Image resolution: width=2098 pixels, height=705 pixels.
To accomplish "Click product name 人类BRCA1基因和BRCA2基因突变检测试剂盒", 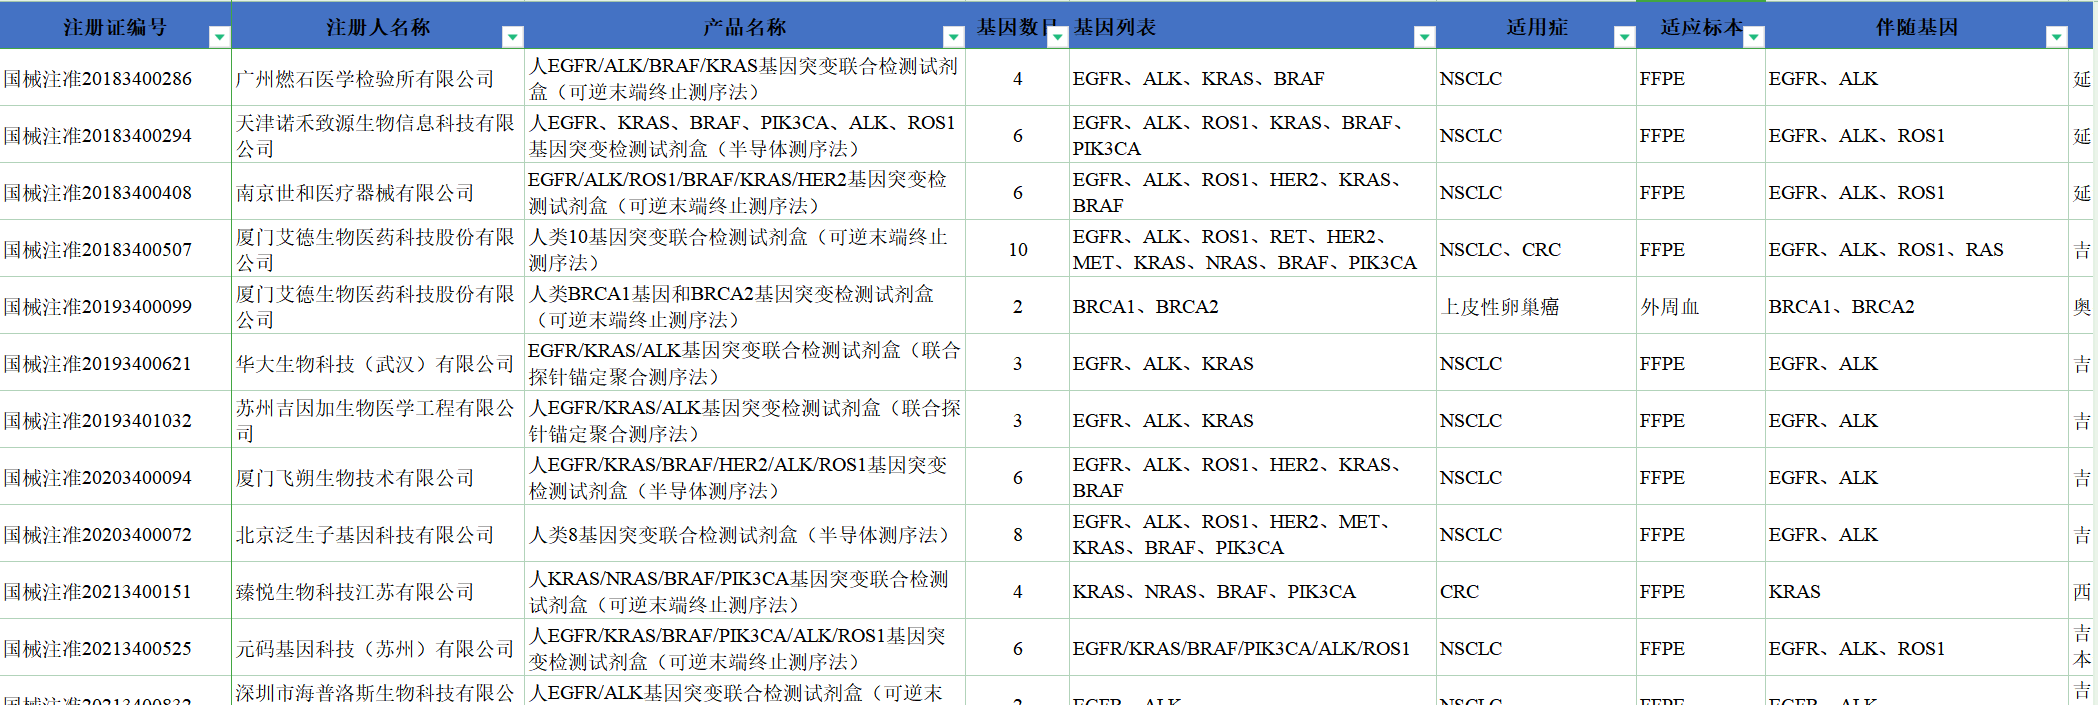I will [745, 306].
